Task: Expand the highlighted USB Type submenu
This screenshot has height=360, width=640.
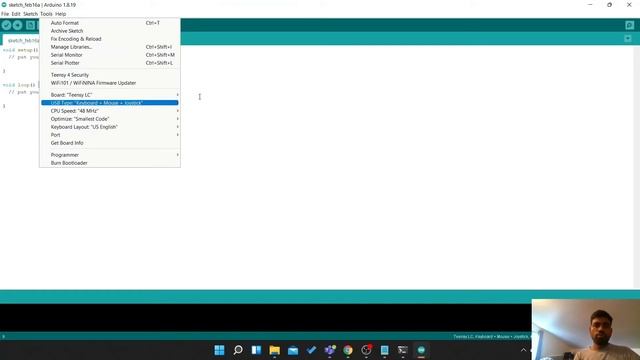Action: click(x=110, y=103)
